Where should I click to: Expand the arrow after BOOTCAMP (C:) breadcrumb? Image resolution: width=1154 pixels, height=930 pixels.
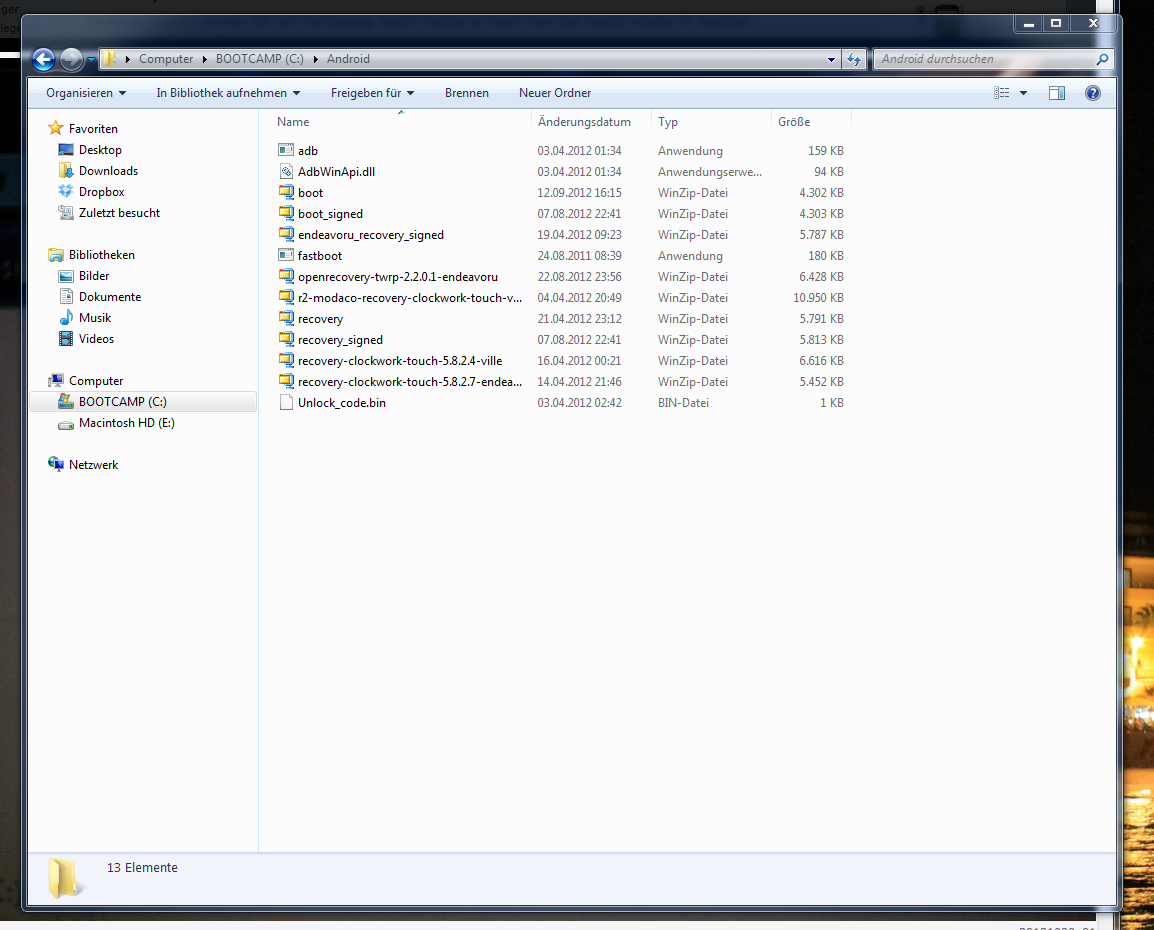click(316, 59)
